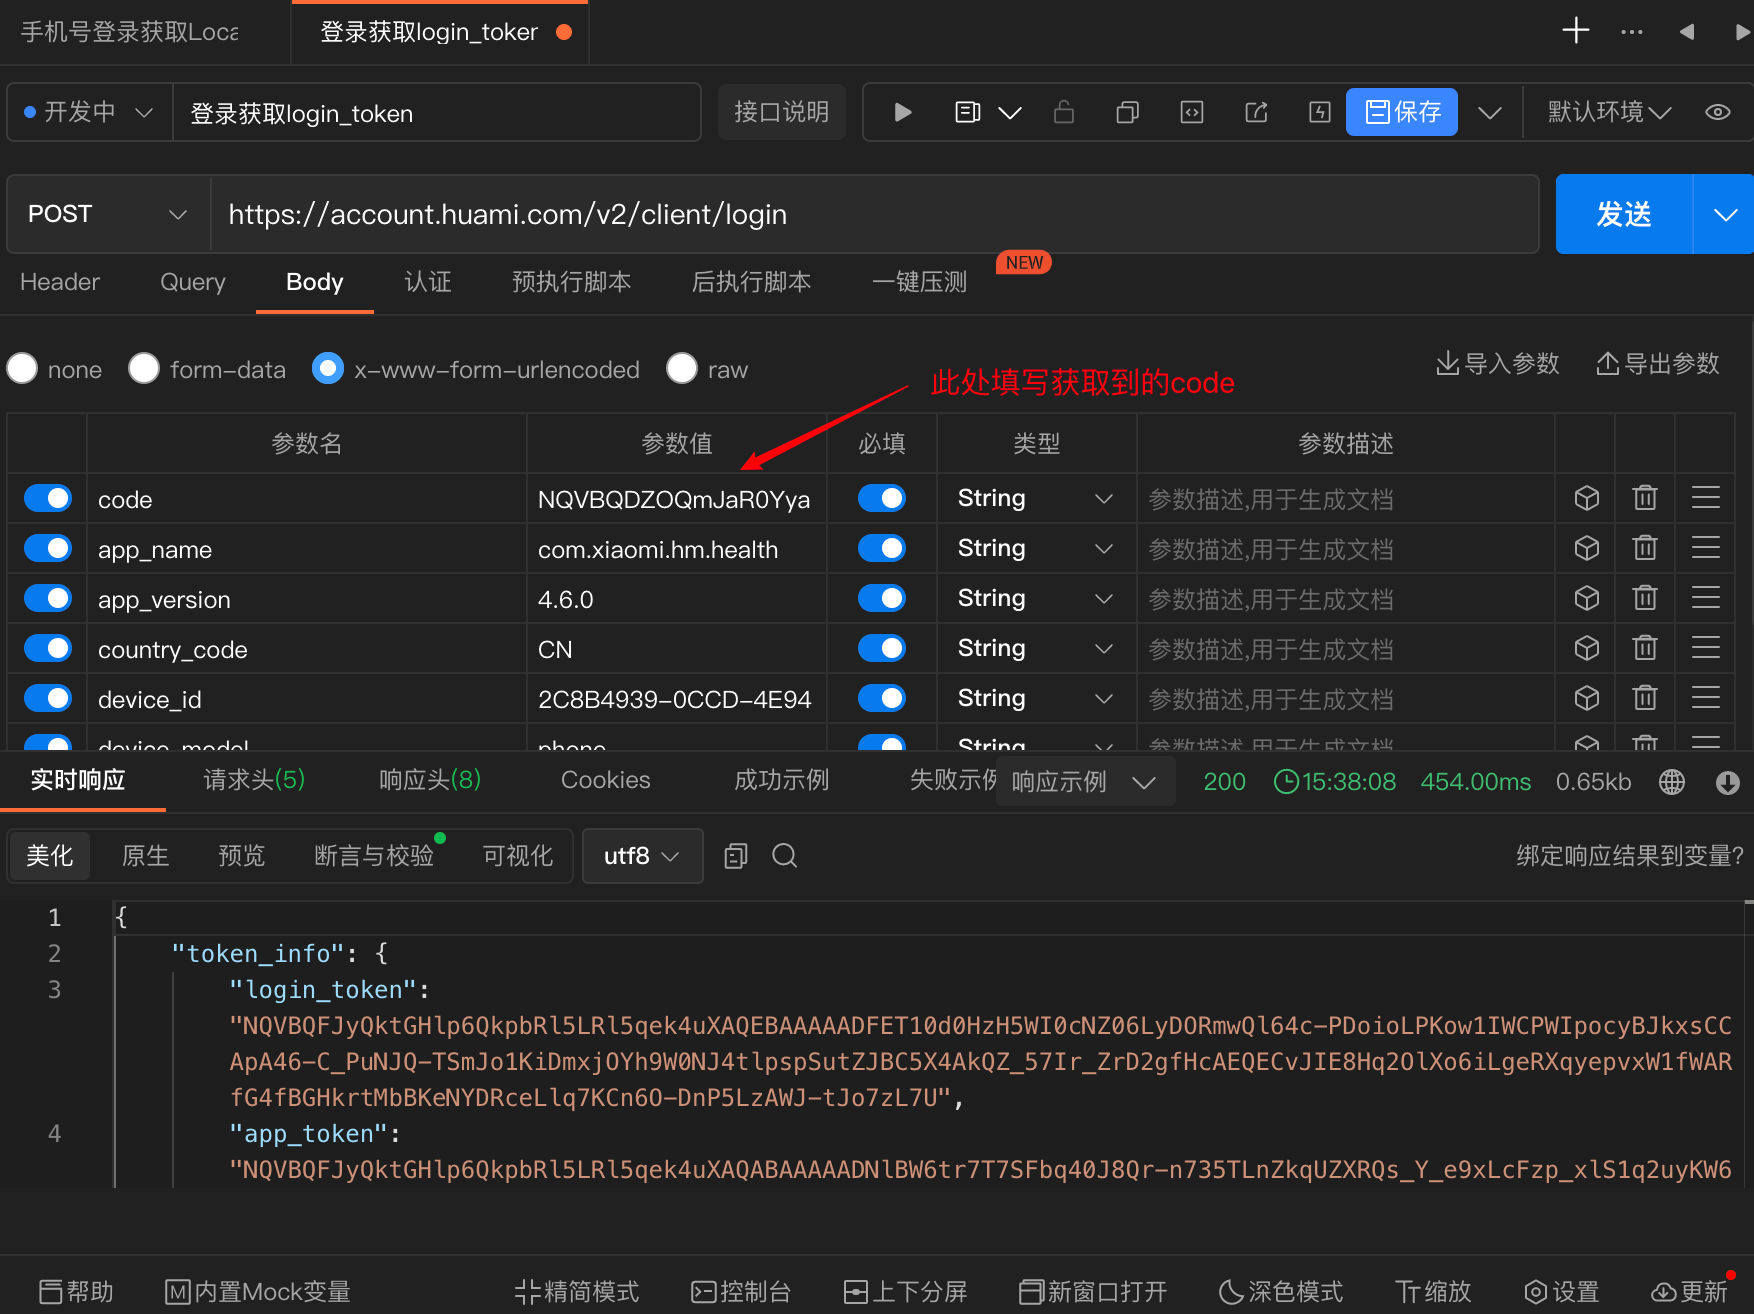Select the none body type radio
This screenshot has width=1754, height=1314.
pyautogui.click(x=23, y=369)
